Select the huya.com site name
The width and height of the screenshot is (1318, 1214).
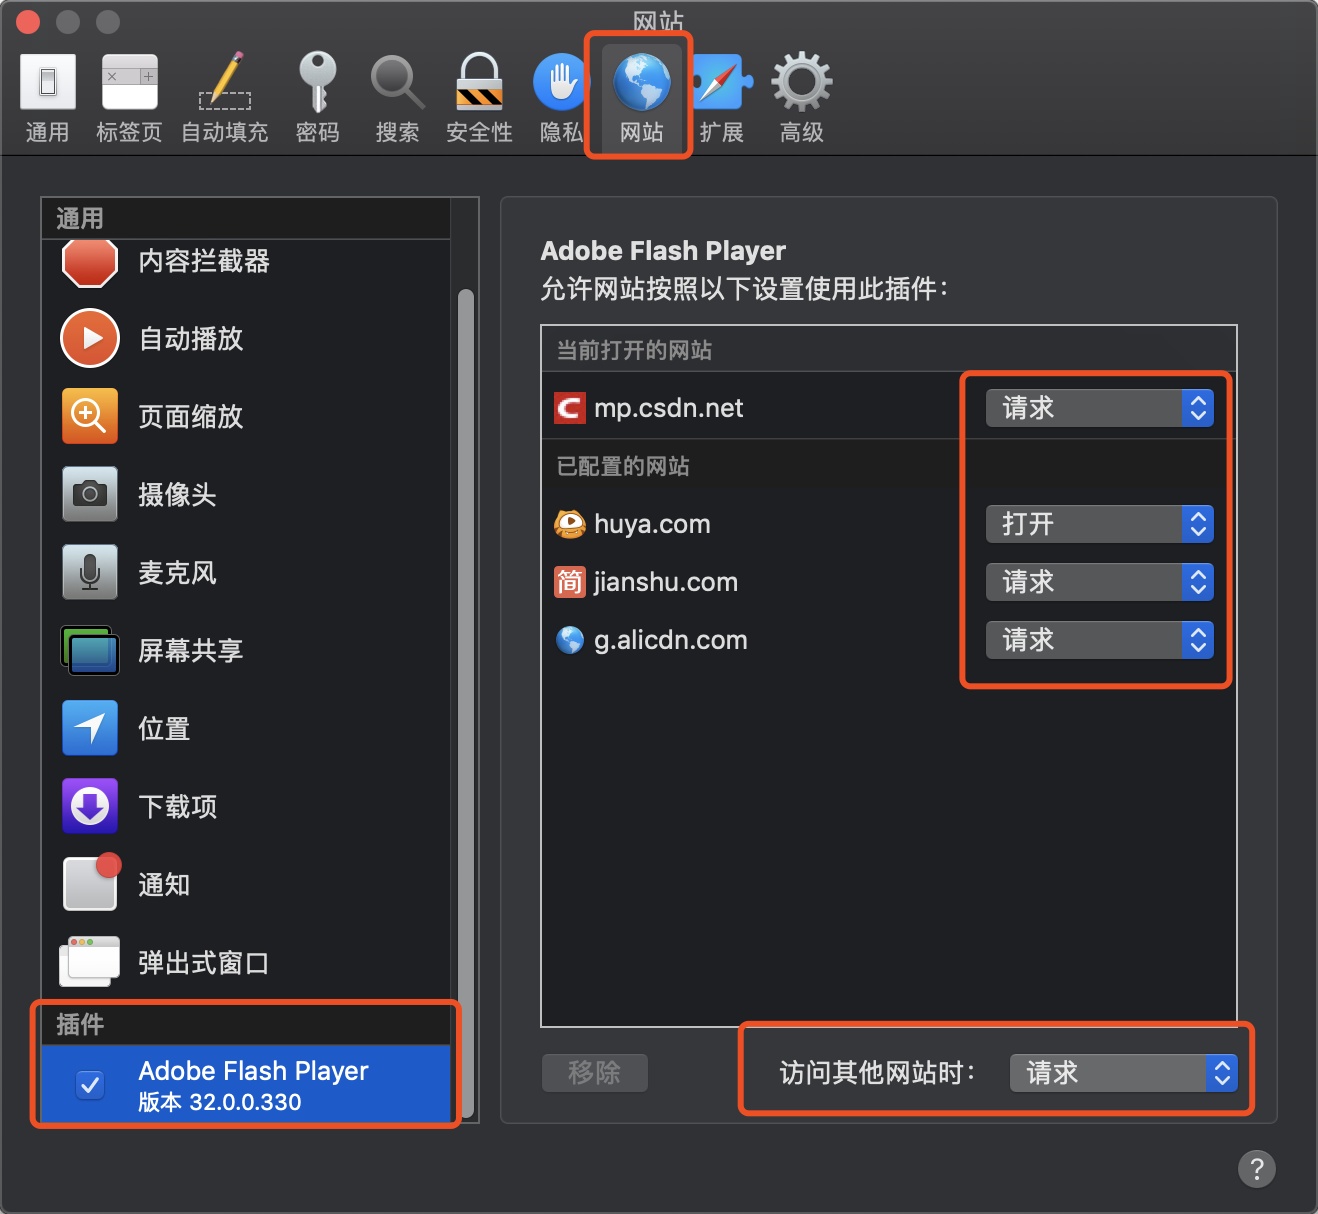click(652, 524)
